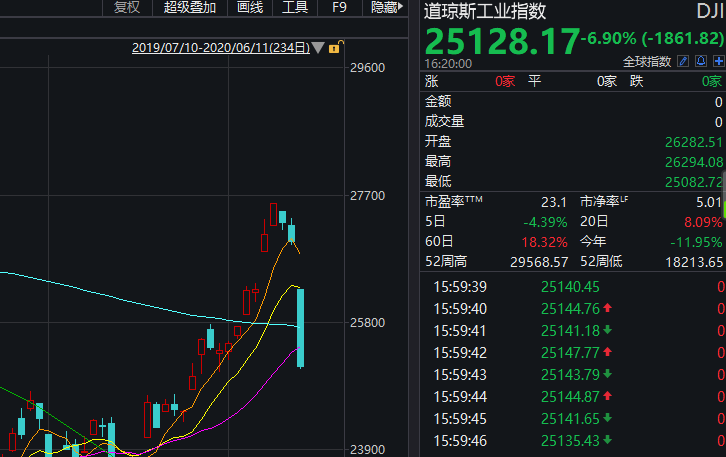Click the 开盘 value 26282.51
The image size is (726, 457).
(694, 142)
